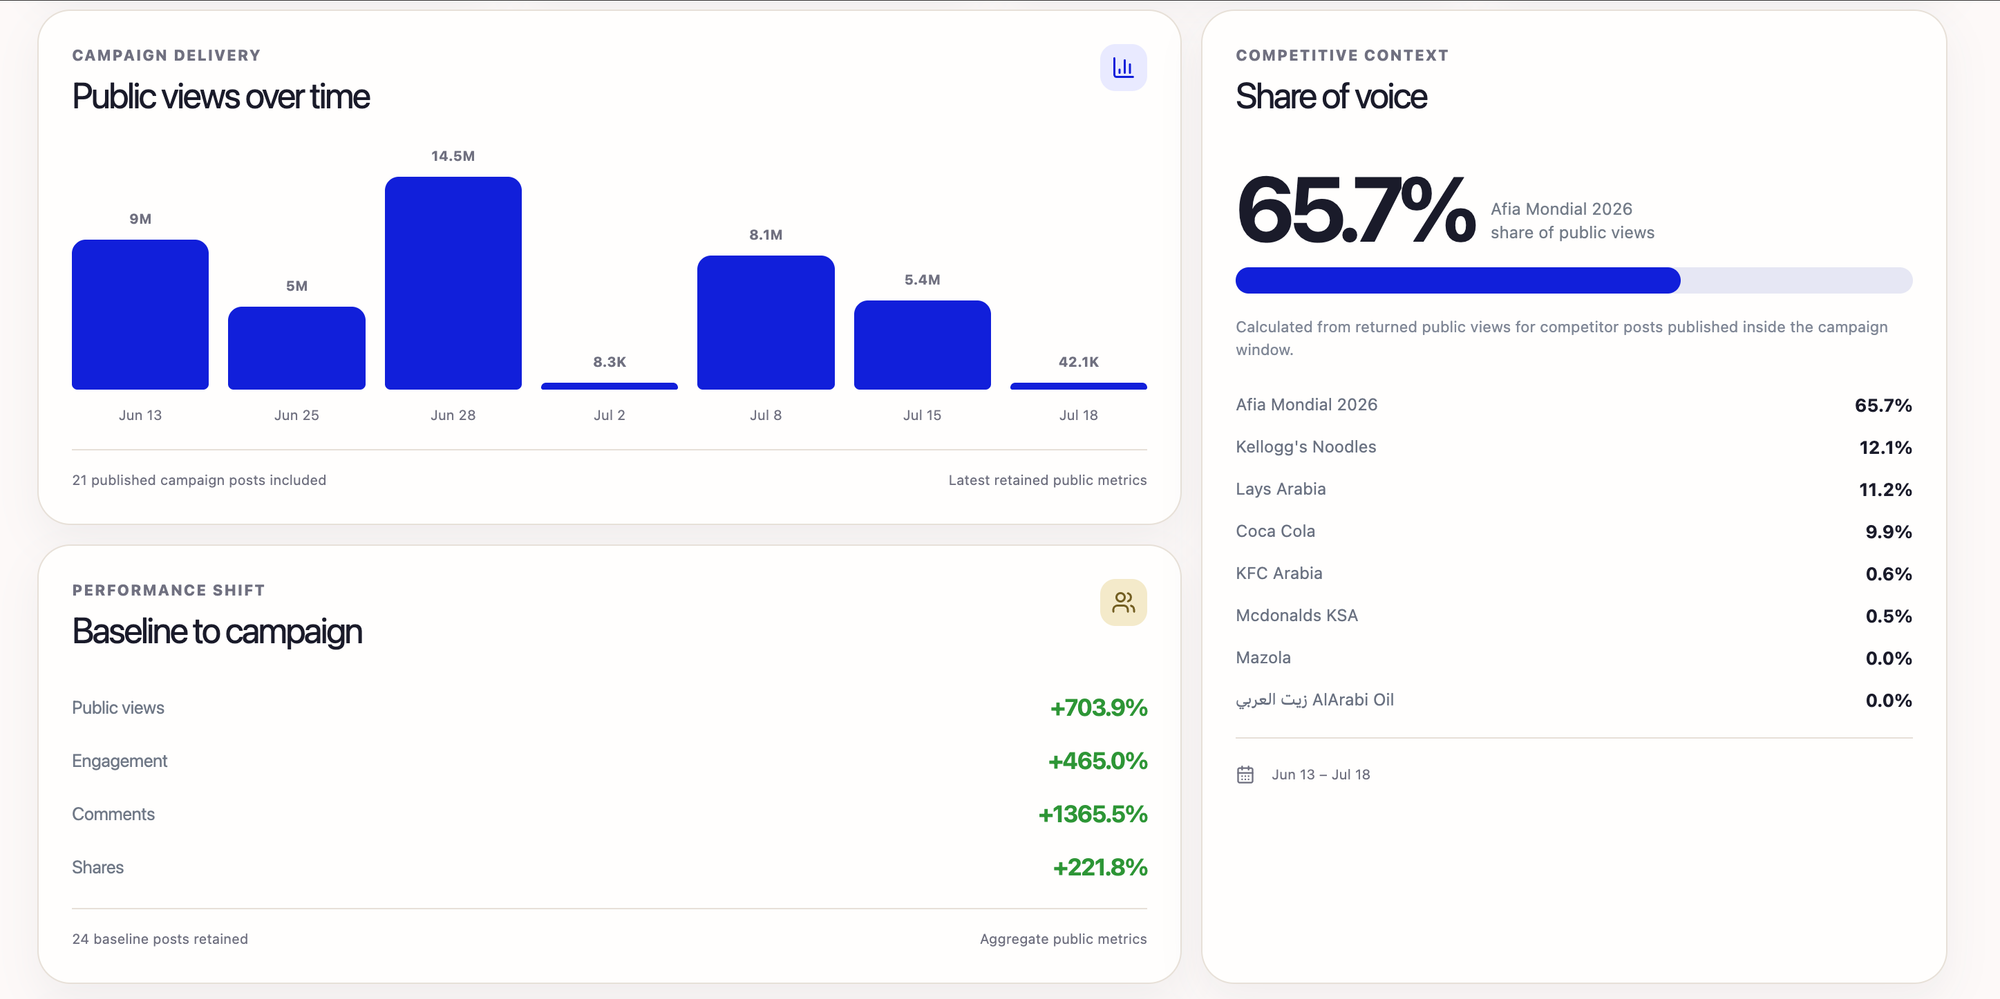The height and width of the screenshot is (999, 2000).
Task: Click the KFC Arabia row label
Action: point(1279,573)
